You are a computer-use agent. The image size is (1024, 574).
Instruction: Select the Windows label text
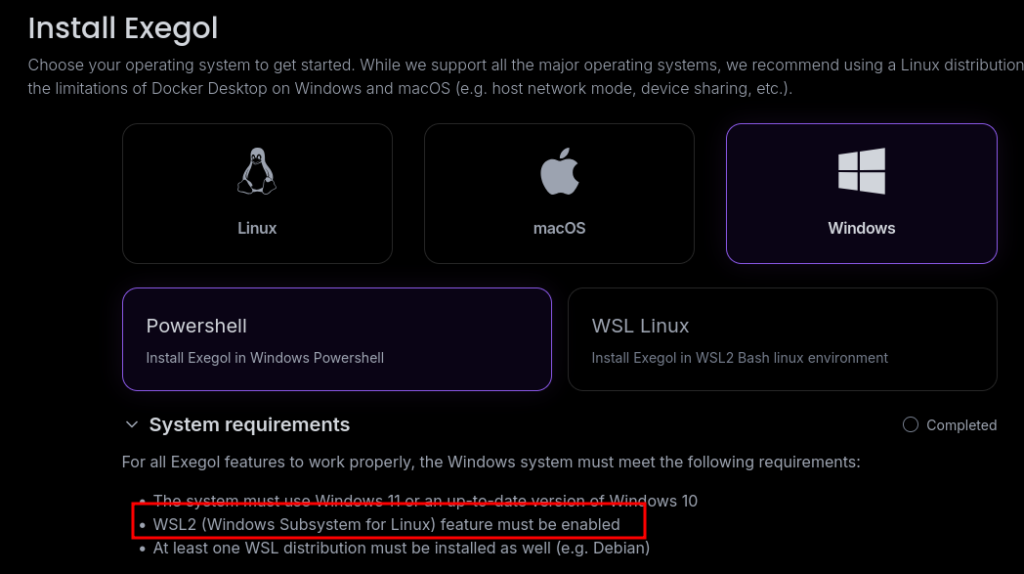point(861,228)
